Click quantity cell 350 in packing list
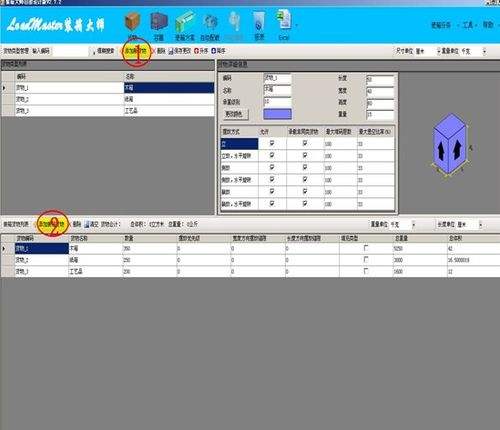 tap(150, 249)
